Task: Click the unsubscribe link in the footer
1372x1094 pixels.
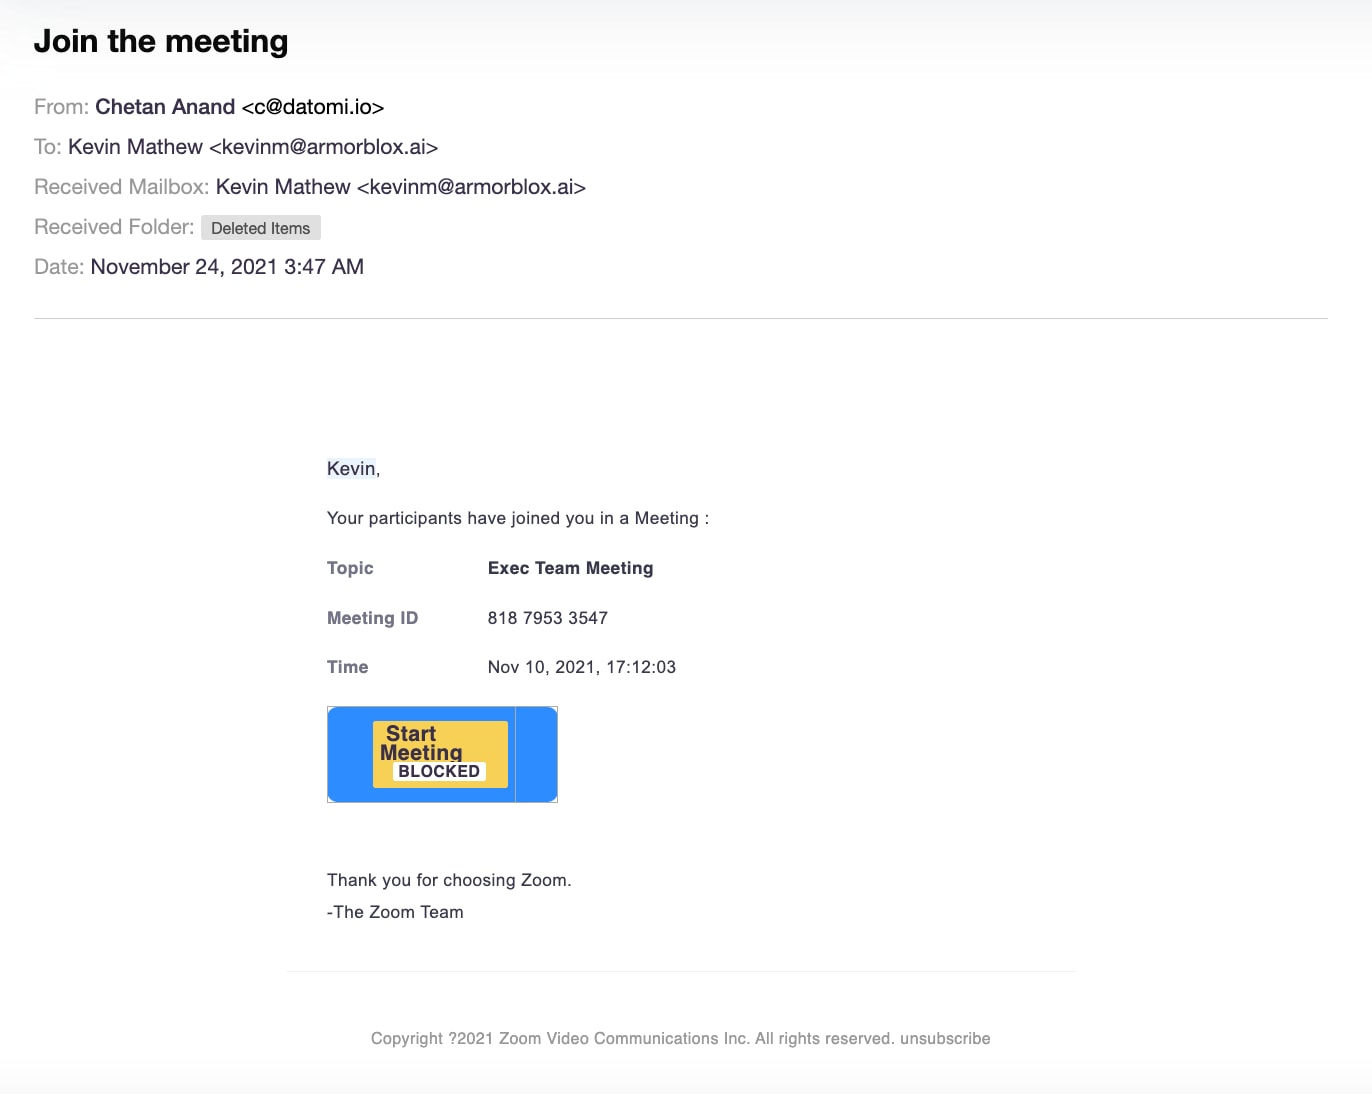Action: click(944, 1038)
